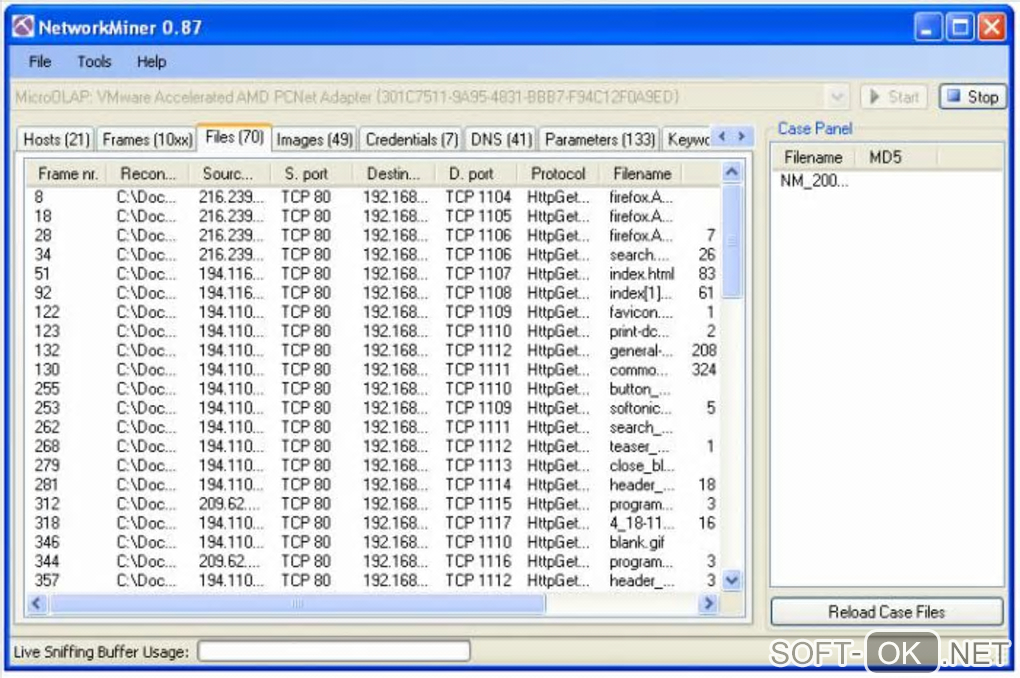Close the NetworkMiner window
The width and height of the screenshot is (1020, 678).
[x=991, y=27]
